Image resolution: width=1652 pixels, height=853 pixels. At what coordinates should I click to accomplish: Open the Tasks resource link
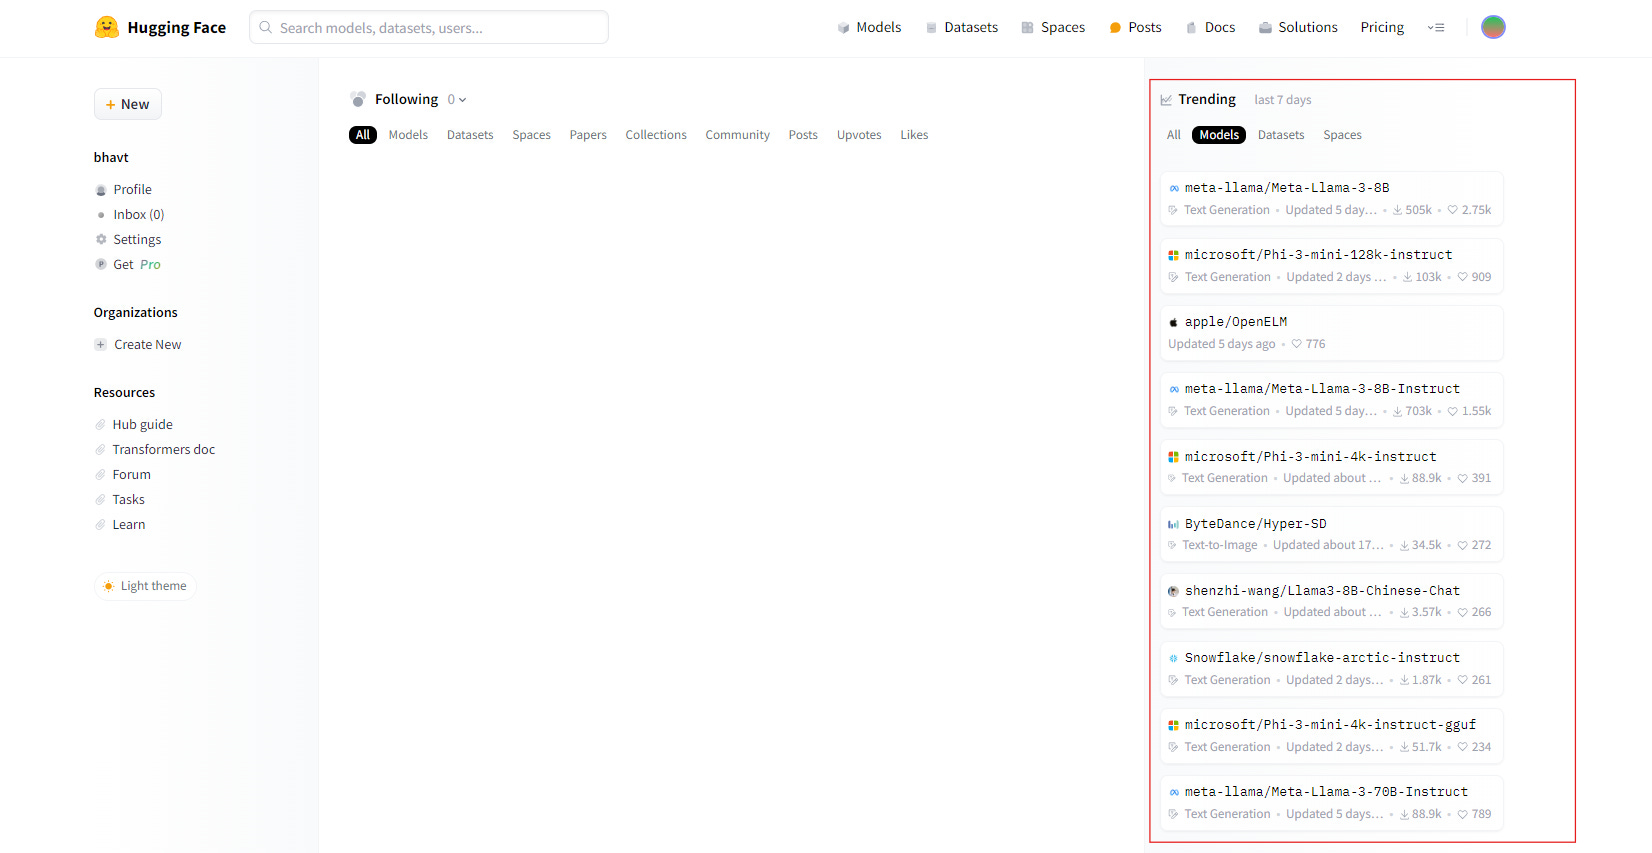tap(119, 500)
